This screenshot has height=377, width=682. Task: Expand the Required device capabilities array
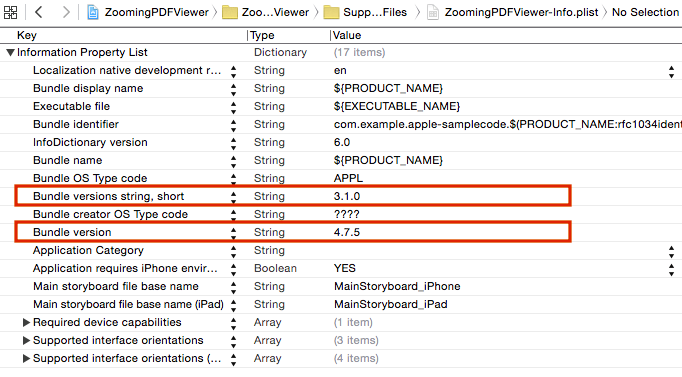pyautogui.click(x=26, y=322)
